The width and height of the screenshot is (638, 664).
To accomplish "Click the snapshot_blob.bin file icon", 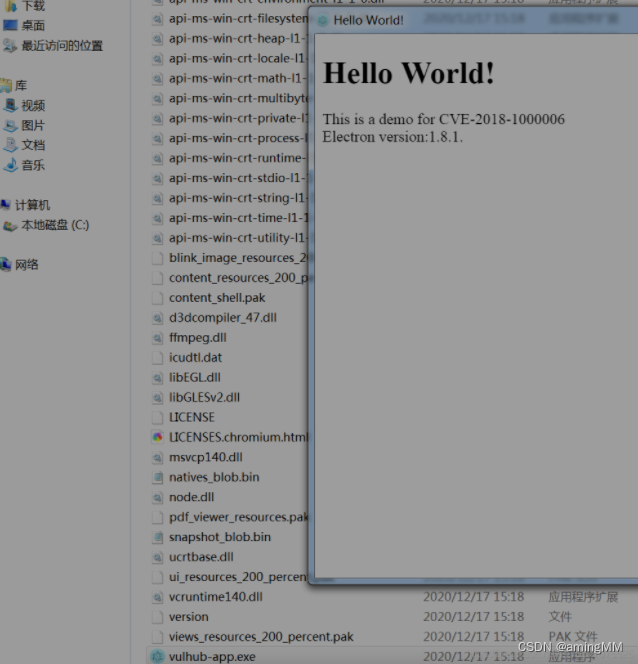I will pos(157,537).
